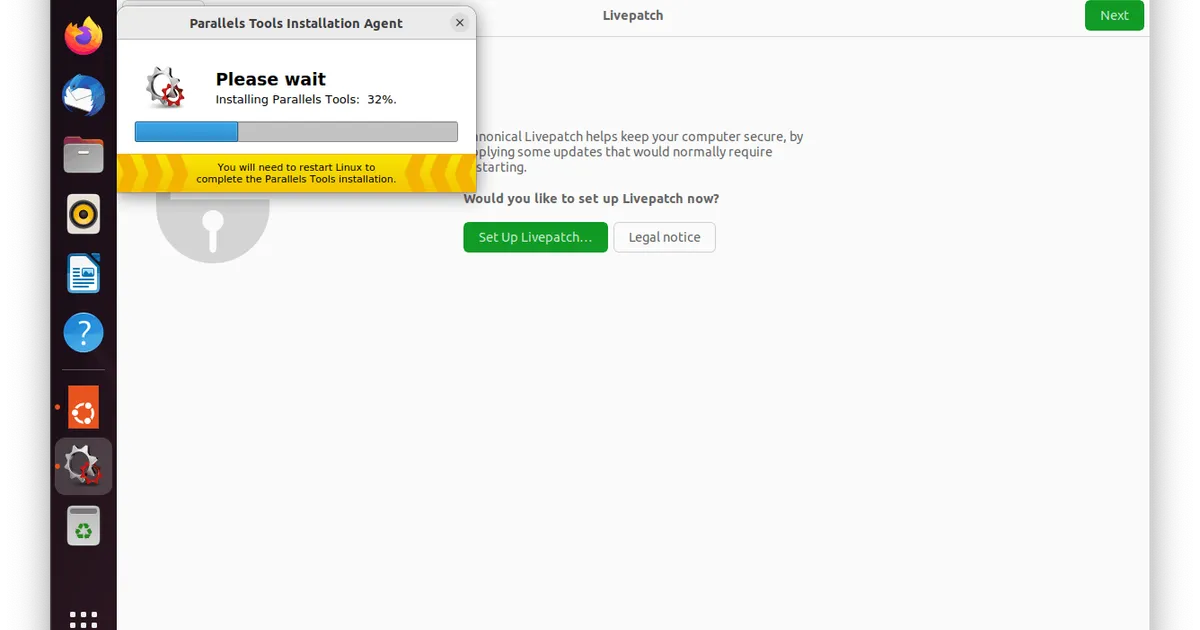Click the Livepatch window title
Screen dimensions: 1200x630
(633, 15)
